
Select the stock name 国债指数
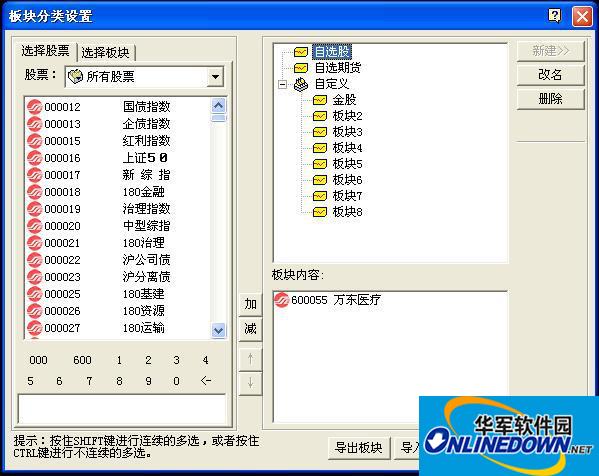coord(146,107)
